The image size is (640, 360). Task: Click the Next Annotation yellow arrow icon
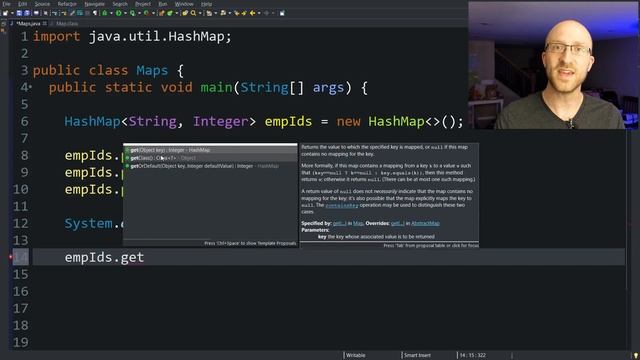click(x=237, y=13)
